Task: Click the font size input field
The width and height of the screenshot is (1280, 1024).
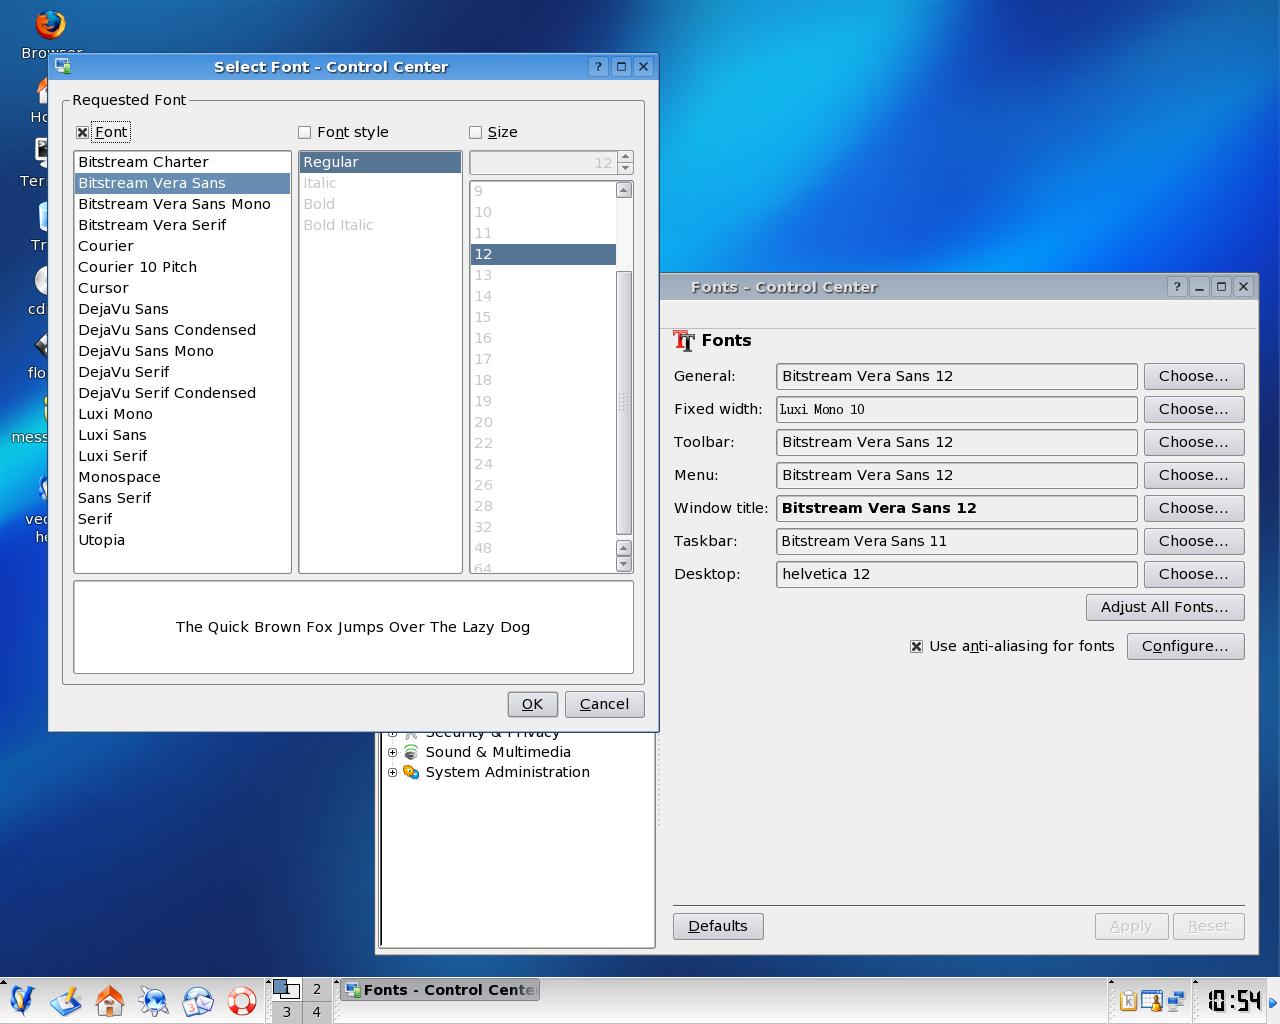Action: [x=543, y=163]
